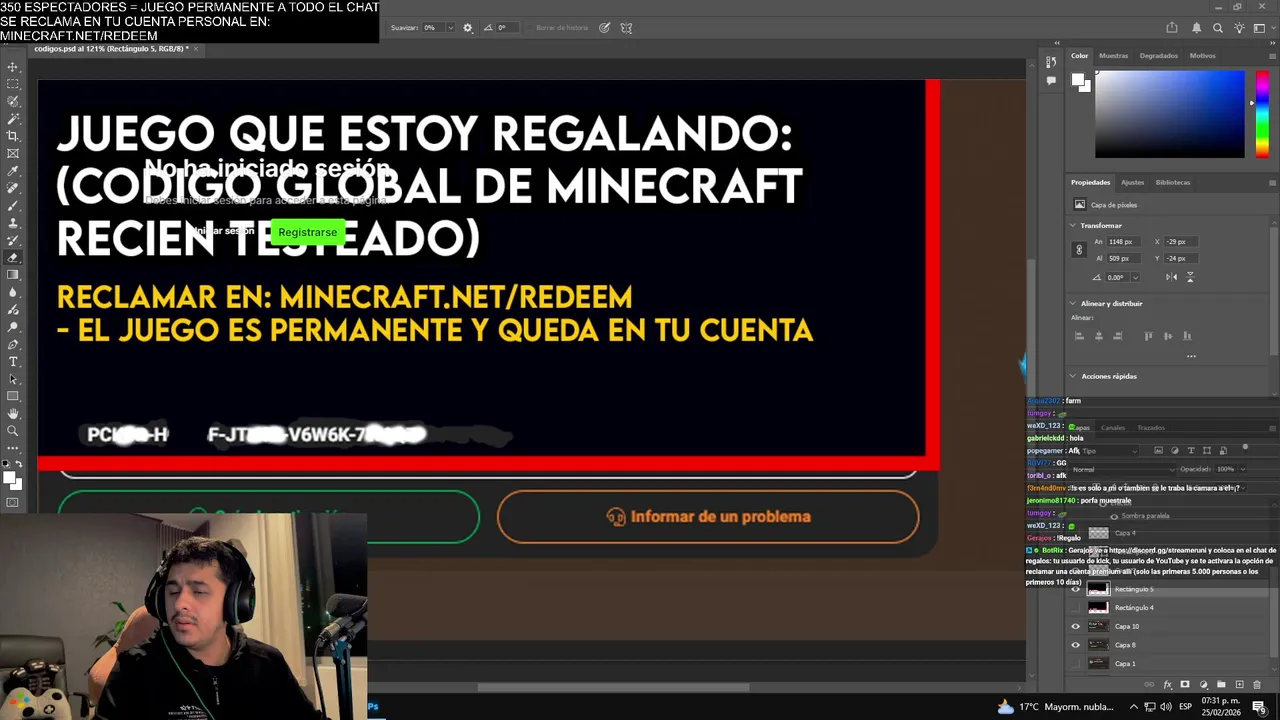Click the layer style fx icon

[1167, 685]
